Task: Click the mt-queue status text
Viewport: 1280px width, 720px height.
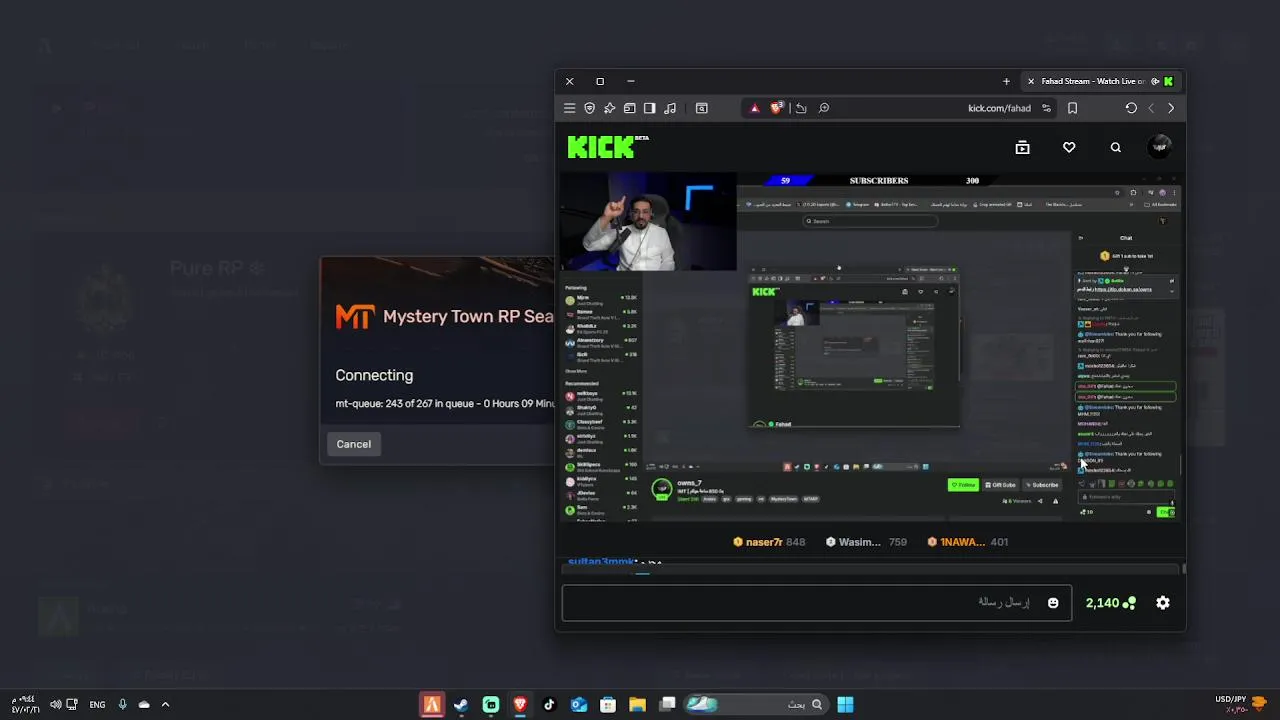Action: coord(445,404)
